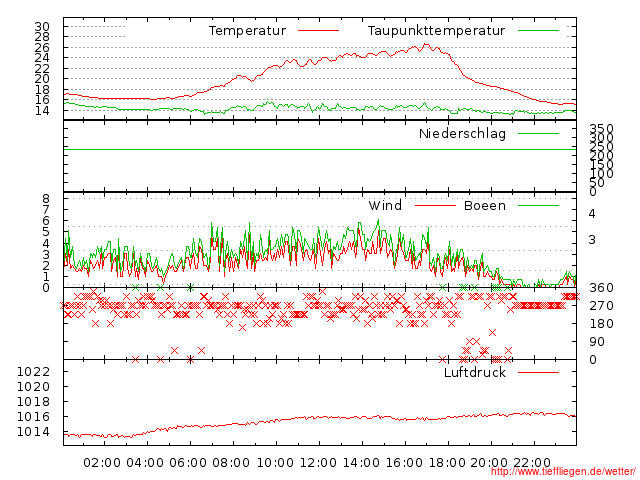Screen dimensions: 640x480
Task: Click the 18:00 time axis label
Action: (x=448, y=463)
